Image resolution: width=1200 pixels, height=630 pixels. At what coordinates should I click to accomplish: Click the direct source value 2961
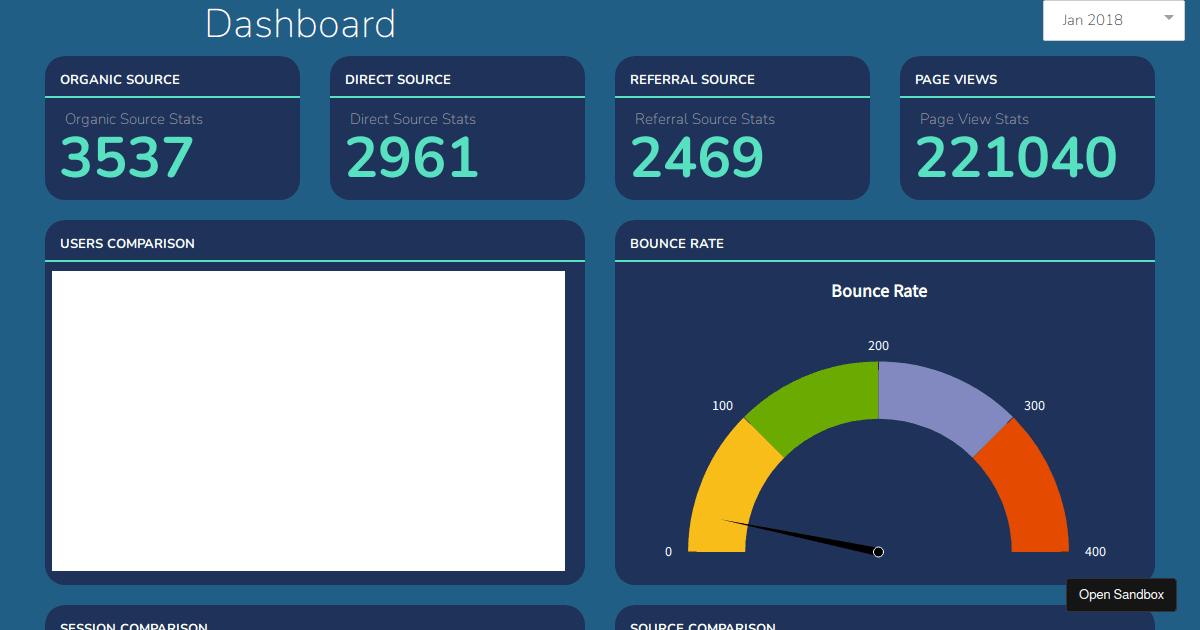412,158
